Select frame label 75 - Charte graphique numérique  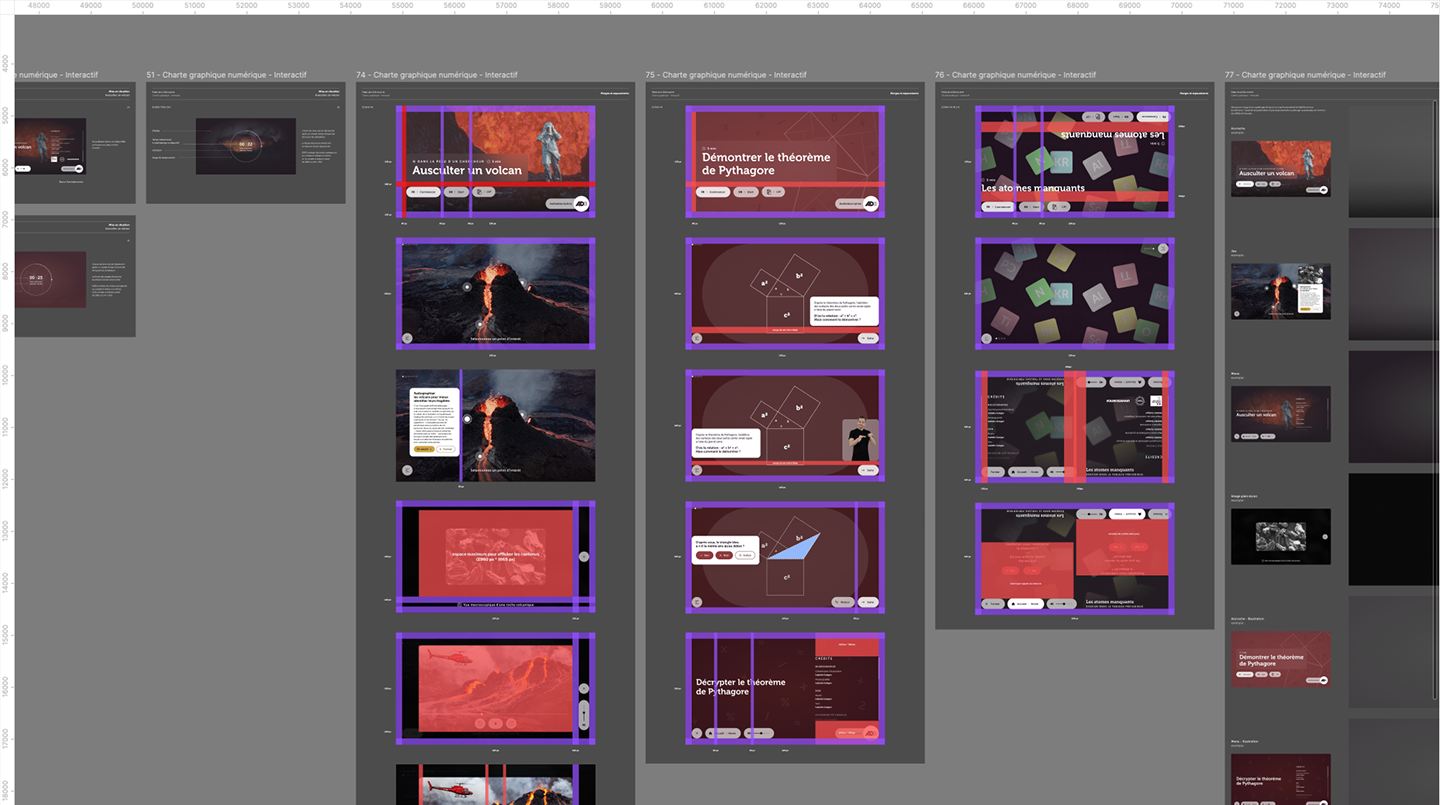point(726,75)
